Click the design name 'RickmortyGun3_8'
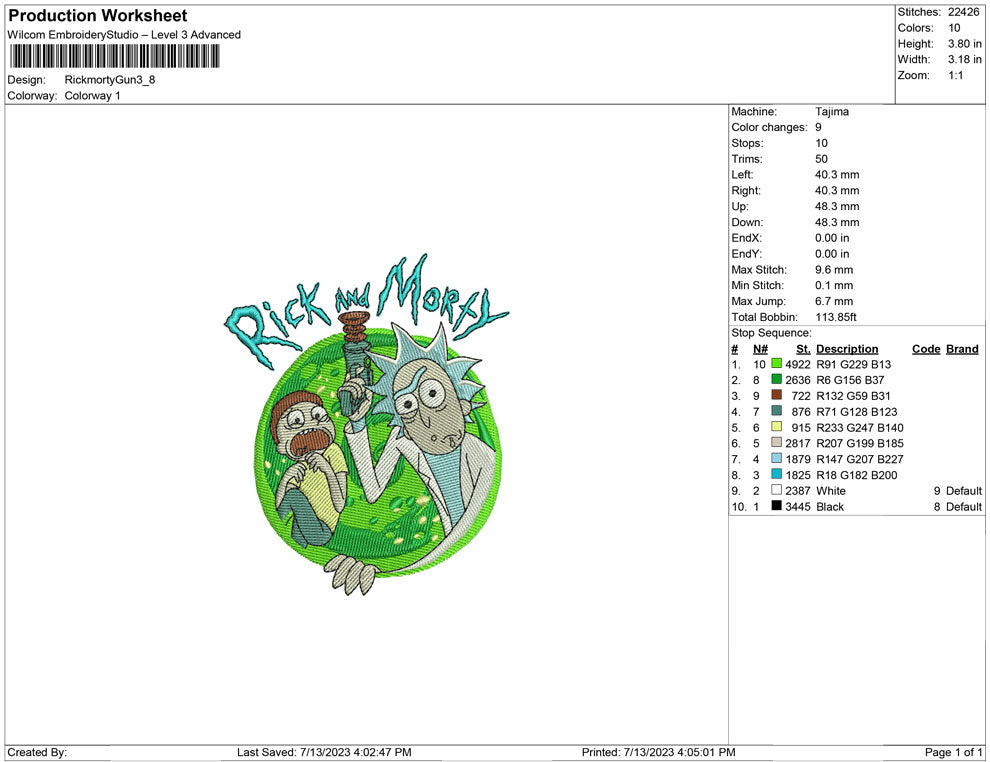The image size is (990, 762). coord(110,80)
